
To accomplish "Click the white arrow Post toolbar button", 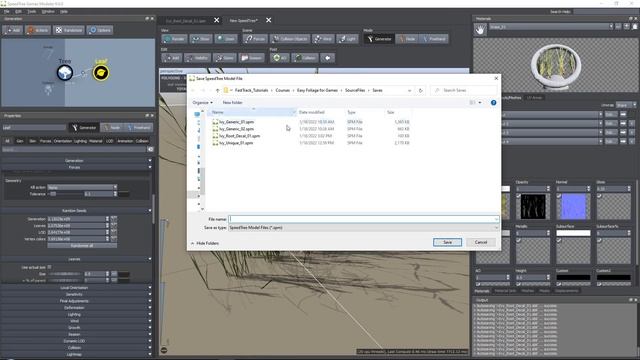I will [x=327, y=58].
